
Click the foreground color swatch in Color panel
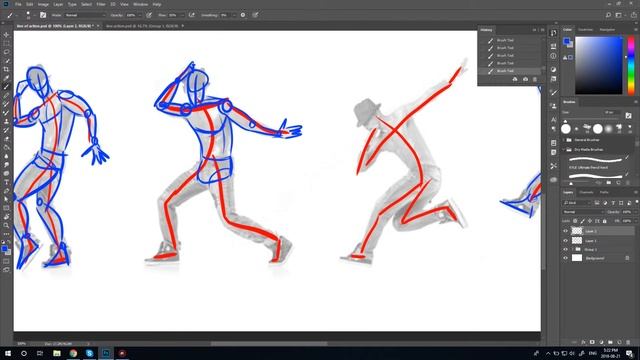567,41
